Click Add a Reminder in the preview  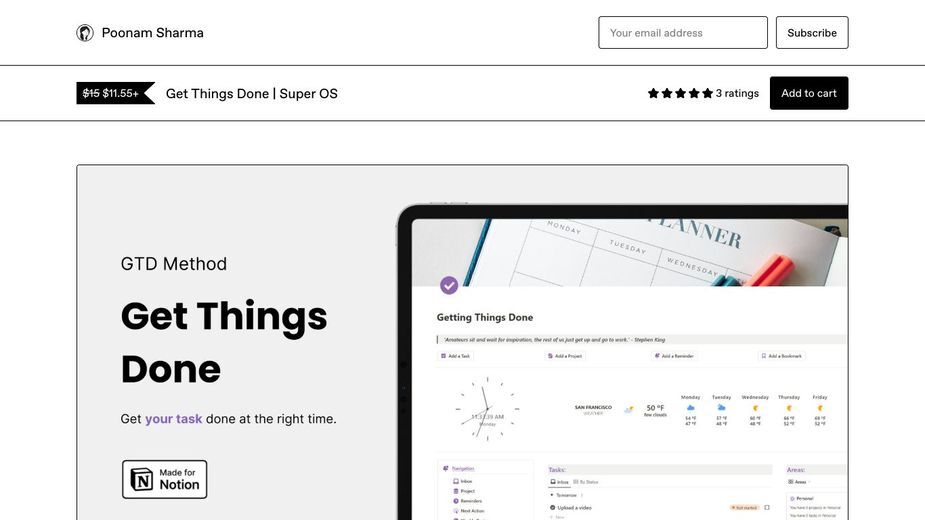pyautogui.click(x=674, y=356)
